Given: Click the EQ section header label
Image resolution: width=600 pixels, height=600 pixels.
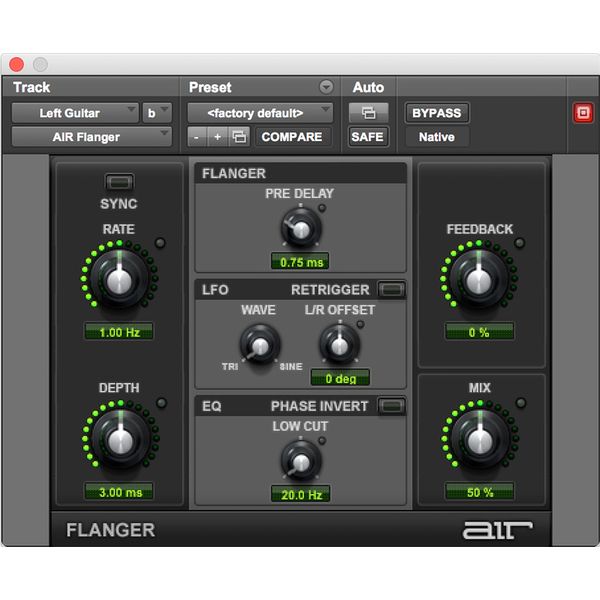Looking at the screenshot, I should coord(212,406).
